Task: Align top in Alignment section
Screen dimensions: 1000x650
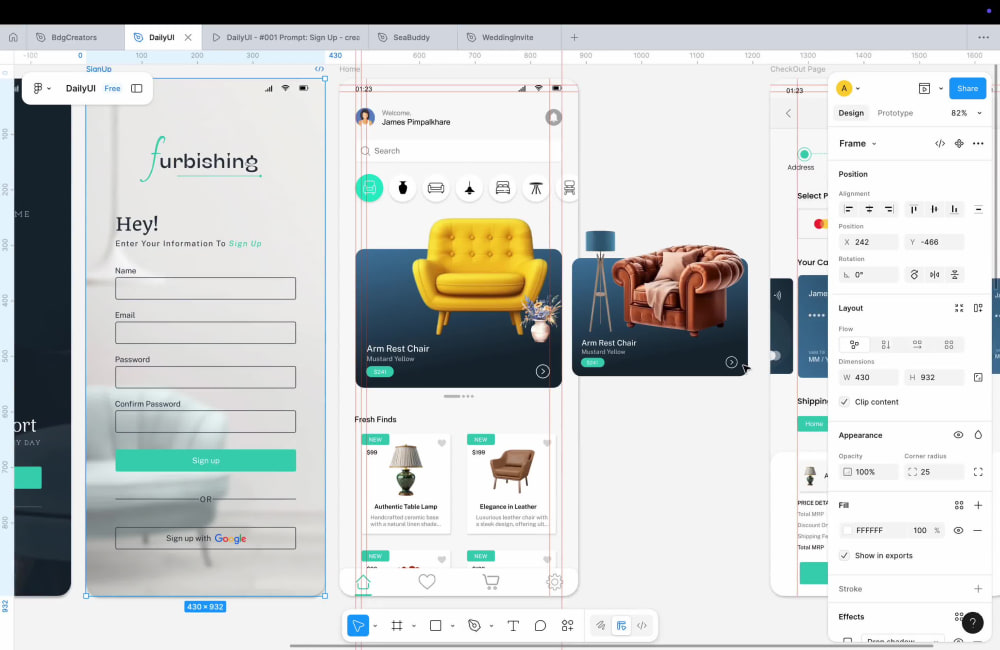Action: (914, 209)
